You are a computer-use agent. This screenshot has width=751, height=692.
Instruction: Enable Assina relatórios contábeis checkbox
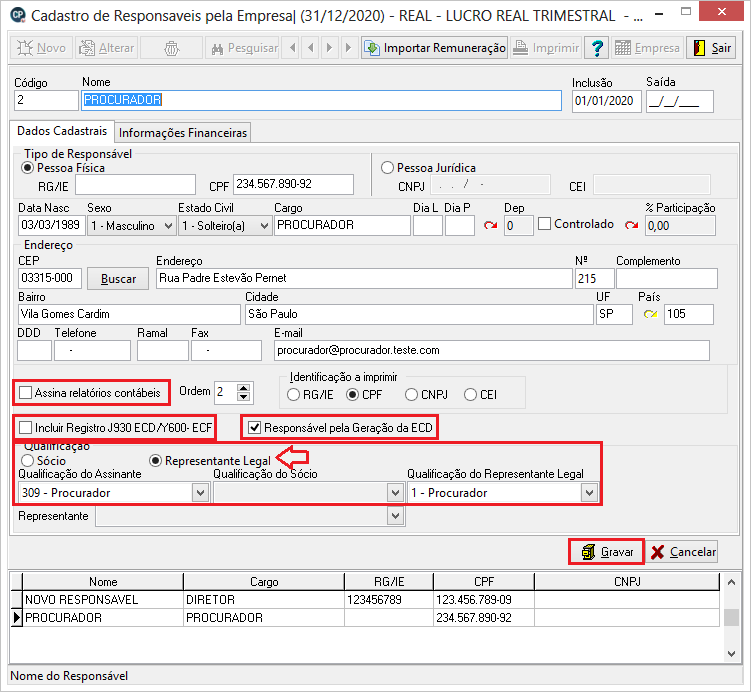[x=25, y=393]
